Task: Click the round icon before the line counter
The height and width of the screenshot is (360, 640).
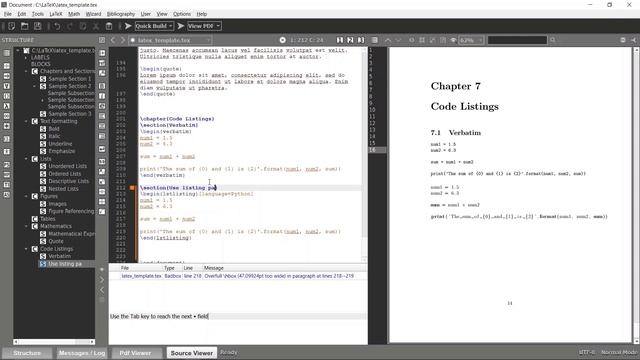Action: pyautogui.click(x=282, y=40)
